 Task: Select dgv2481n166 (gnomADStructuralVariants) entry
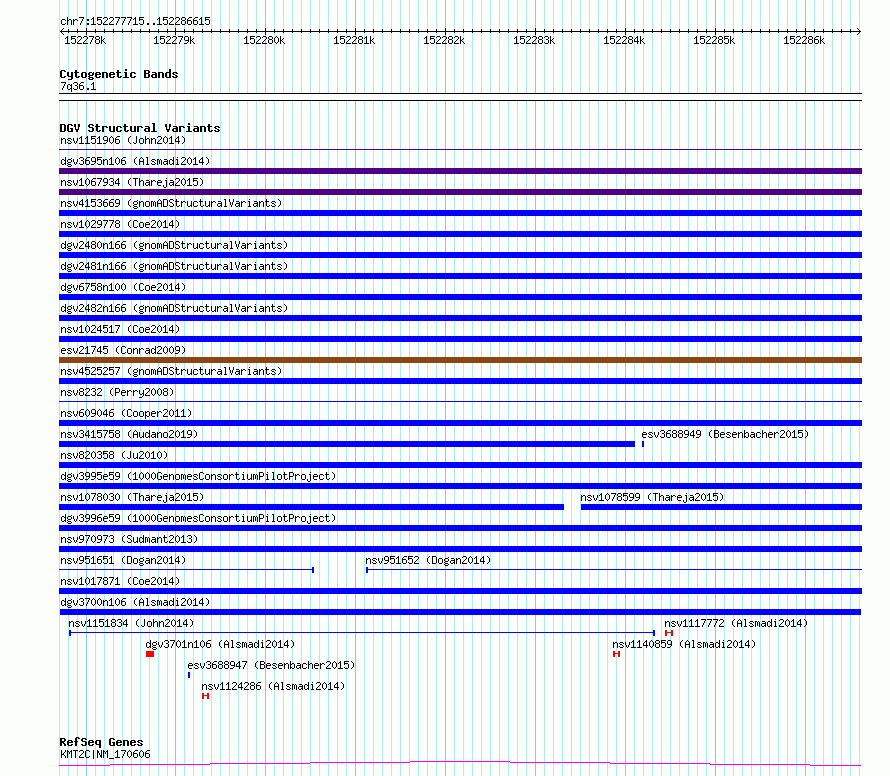click(174, 266)
